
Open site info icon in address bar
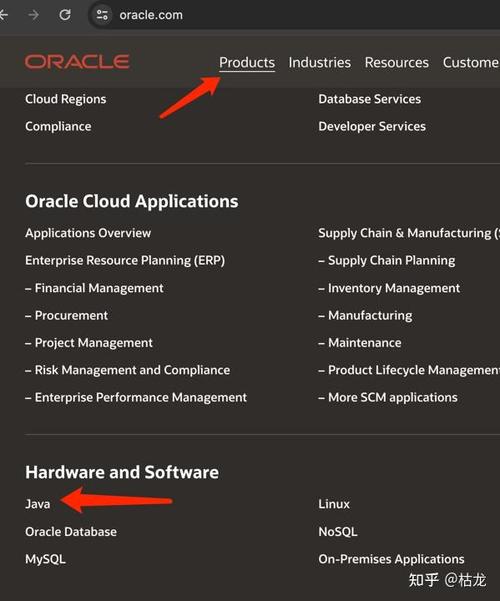102,15
